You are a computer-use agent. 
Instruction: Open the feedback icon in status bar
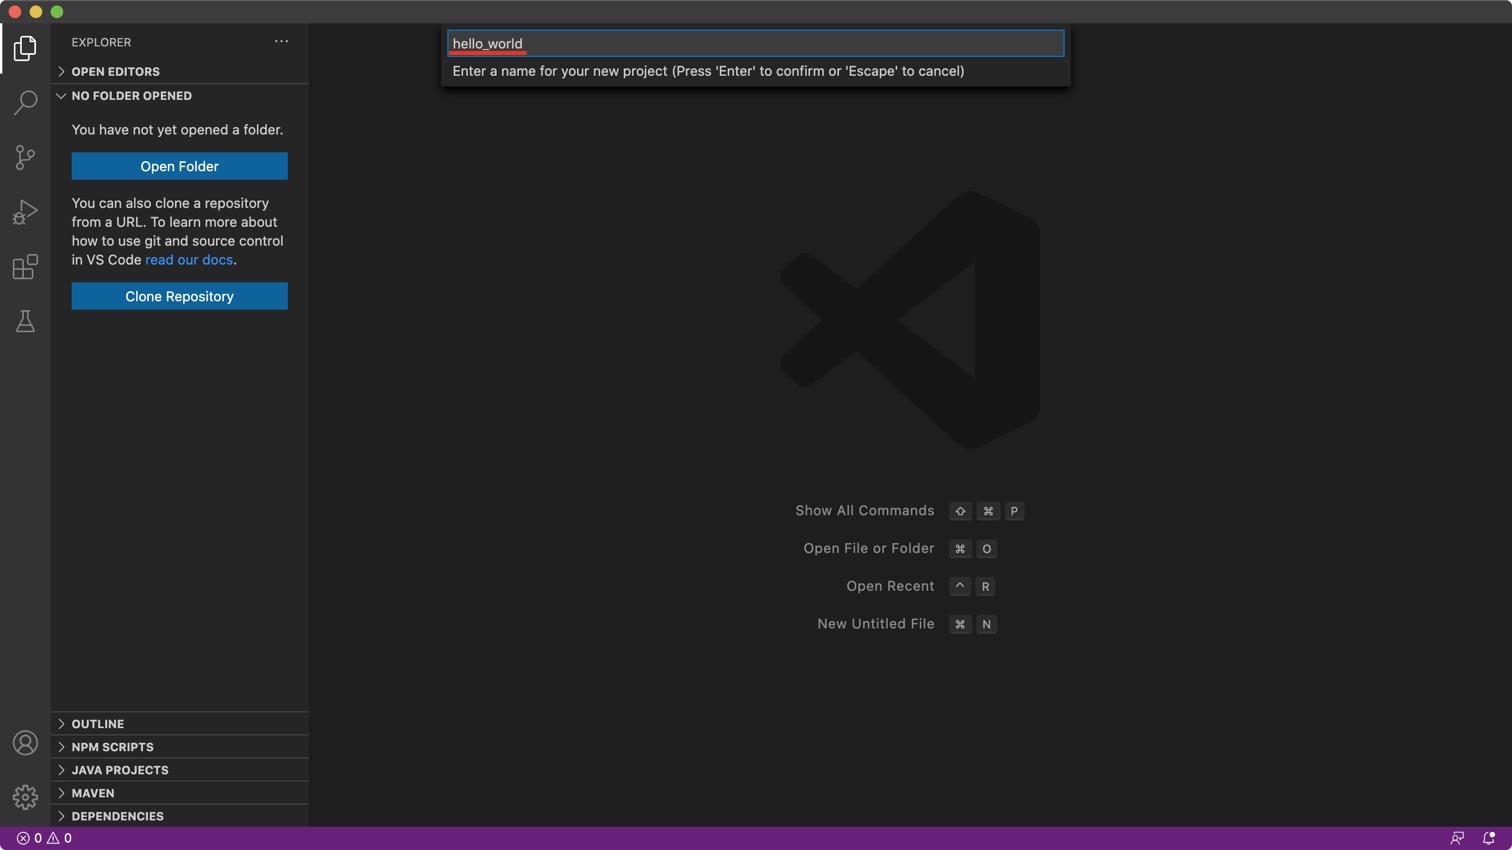pyautogui.click(x=1457, y=838)
